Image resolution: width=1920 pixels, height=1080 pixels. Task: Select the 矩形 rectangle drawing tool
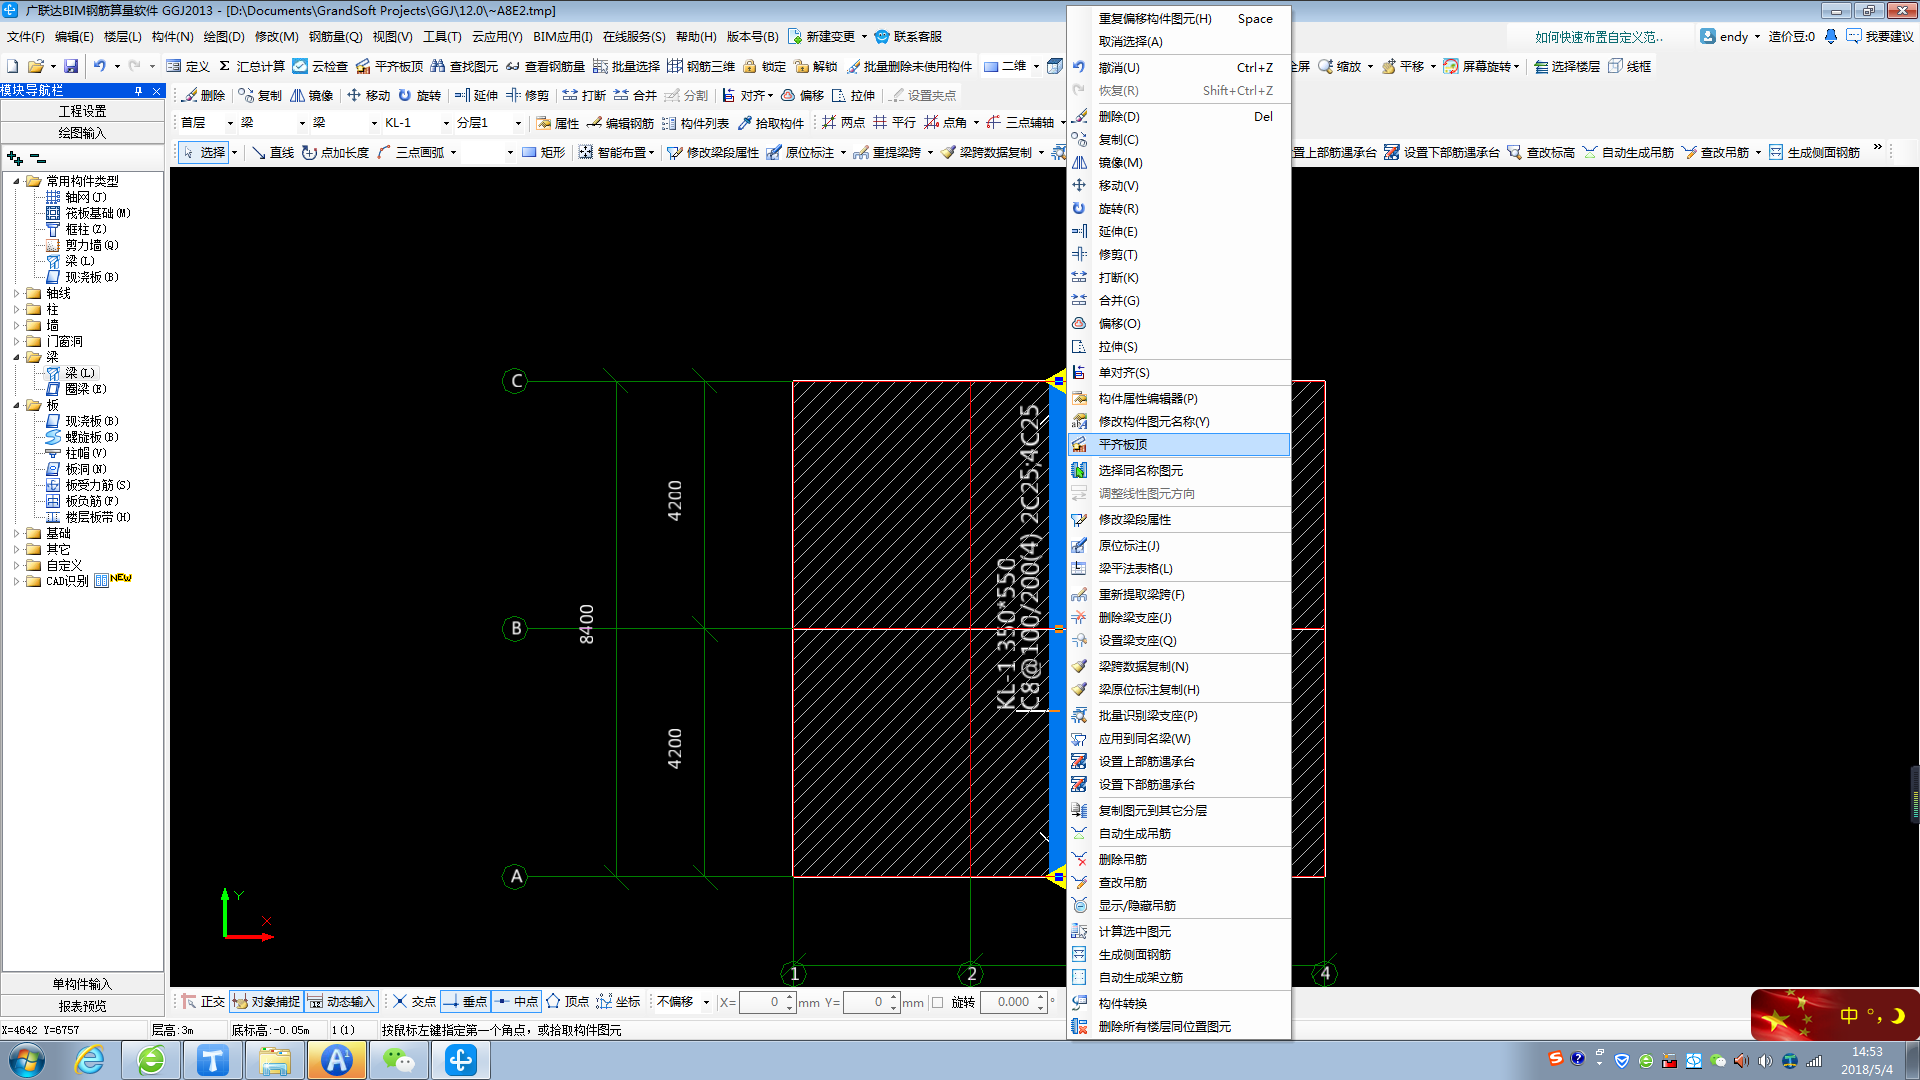(543, 152)
